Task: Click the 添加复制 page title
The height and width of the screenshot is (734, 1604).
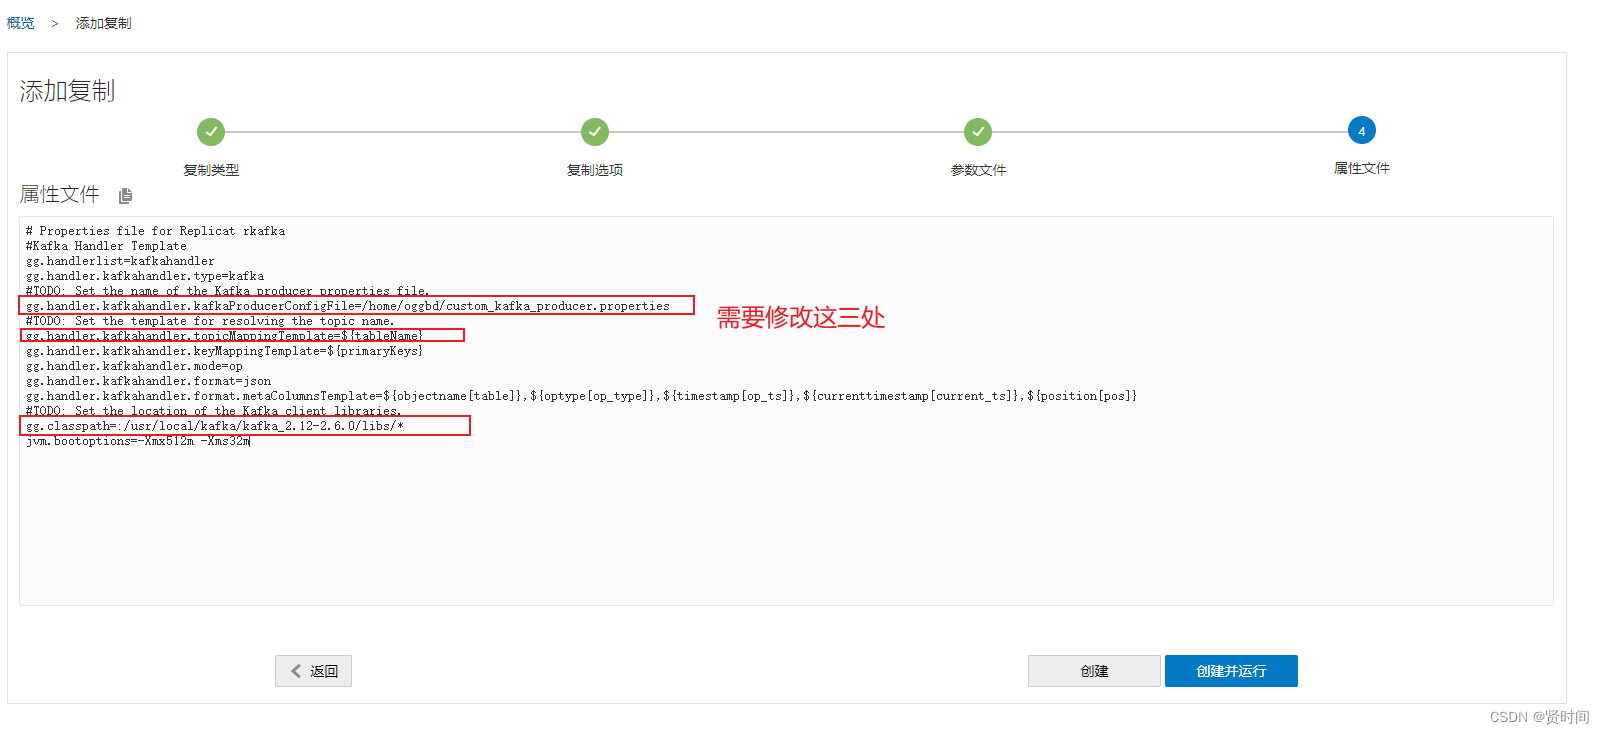Action: tap(67, 91)
